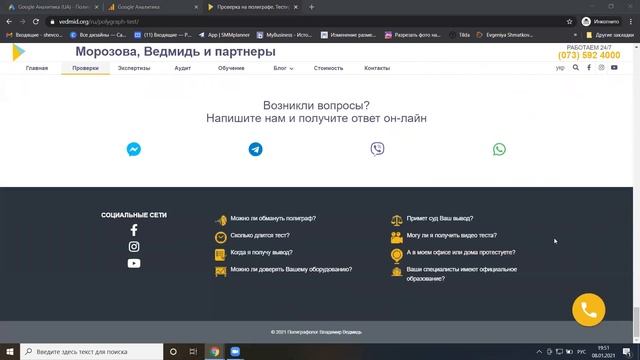This screenshot has width=640, height=360.
Task: Close the Проверка на полиграфе browser tab
Action: point(296,7)
